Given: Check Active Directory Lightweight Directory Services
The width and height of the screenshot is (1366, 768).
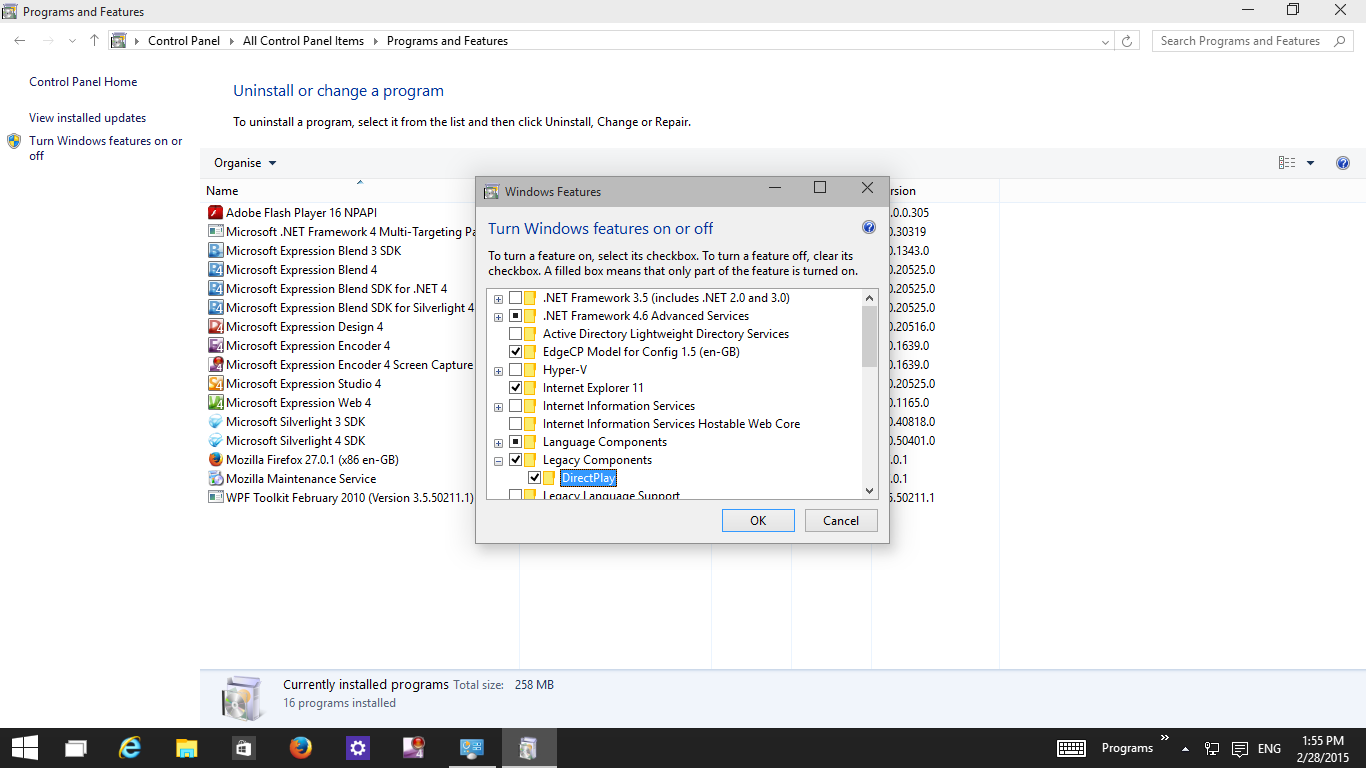Looking at the screenshot, I should coord(515,334).
